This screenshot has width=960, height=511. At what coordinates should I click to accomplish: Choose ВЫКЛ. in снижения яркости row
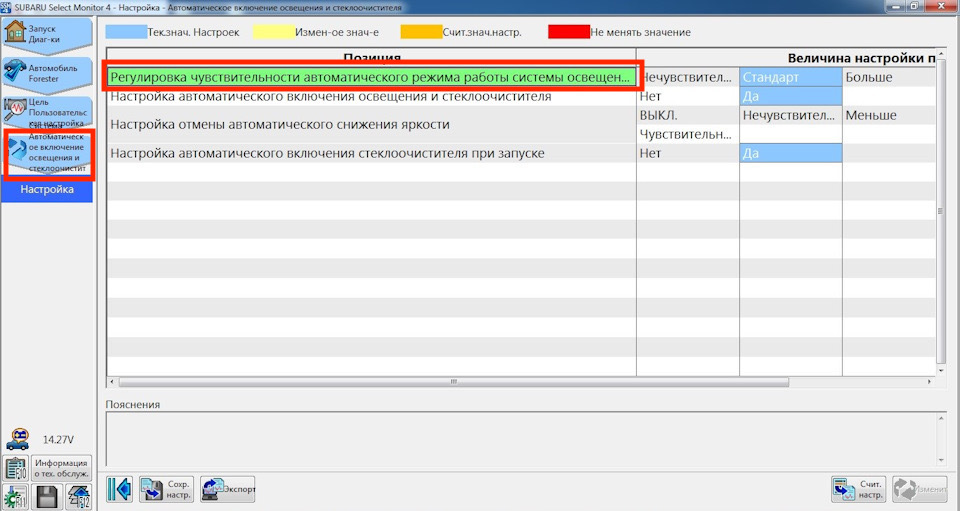(x=688, y=115)
